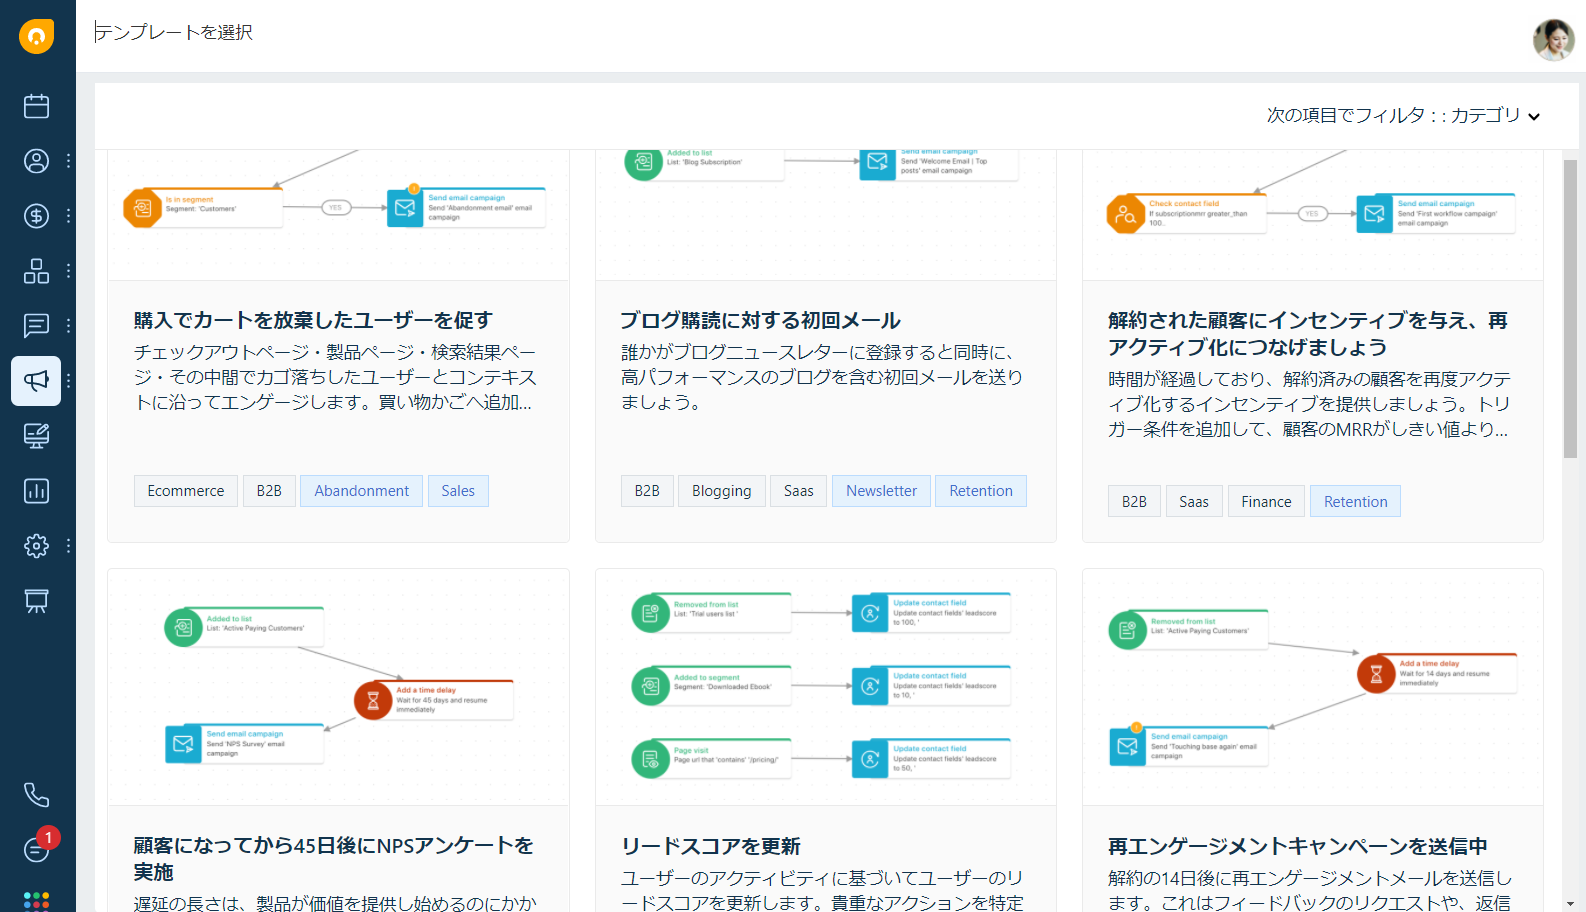Open the storefront marketplace icon in sidebar

point(37,601)
